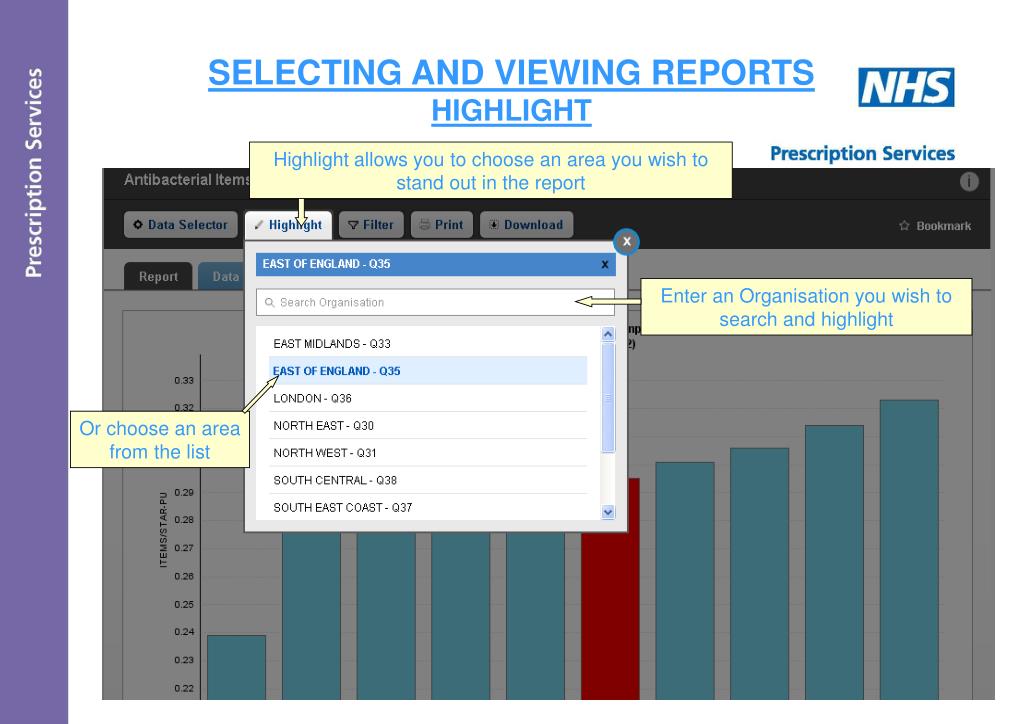Image resolution: width=1024 pixels, height=724 pixels.
Task: Click the magnifier icon in search box
Action: pyautogui.click(x=269, y=302)
